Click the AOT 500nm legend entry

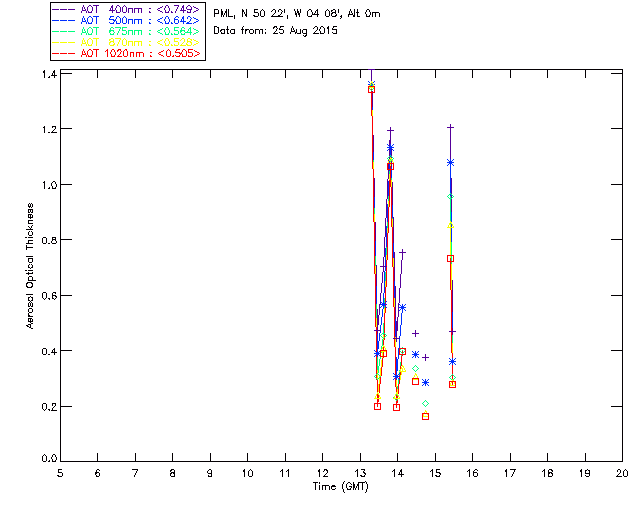(x=126, y=20)
